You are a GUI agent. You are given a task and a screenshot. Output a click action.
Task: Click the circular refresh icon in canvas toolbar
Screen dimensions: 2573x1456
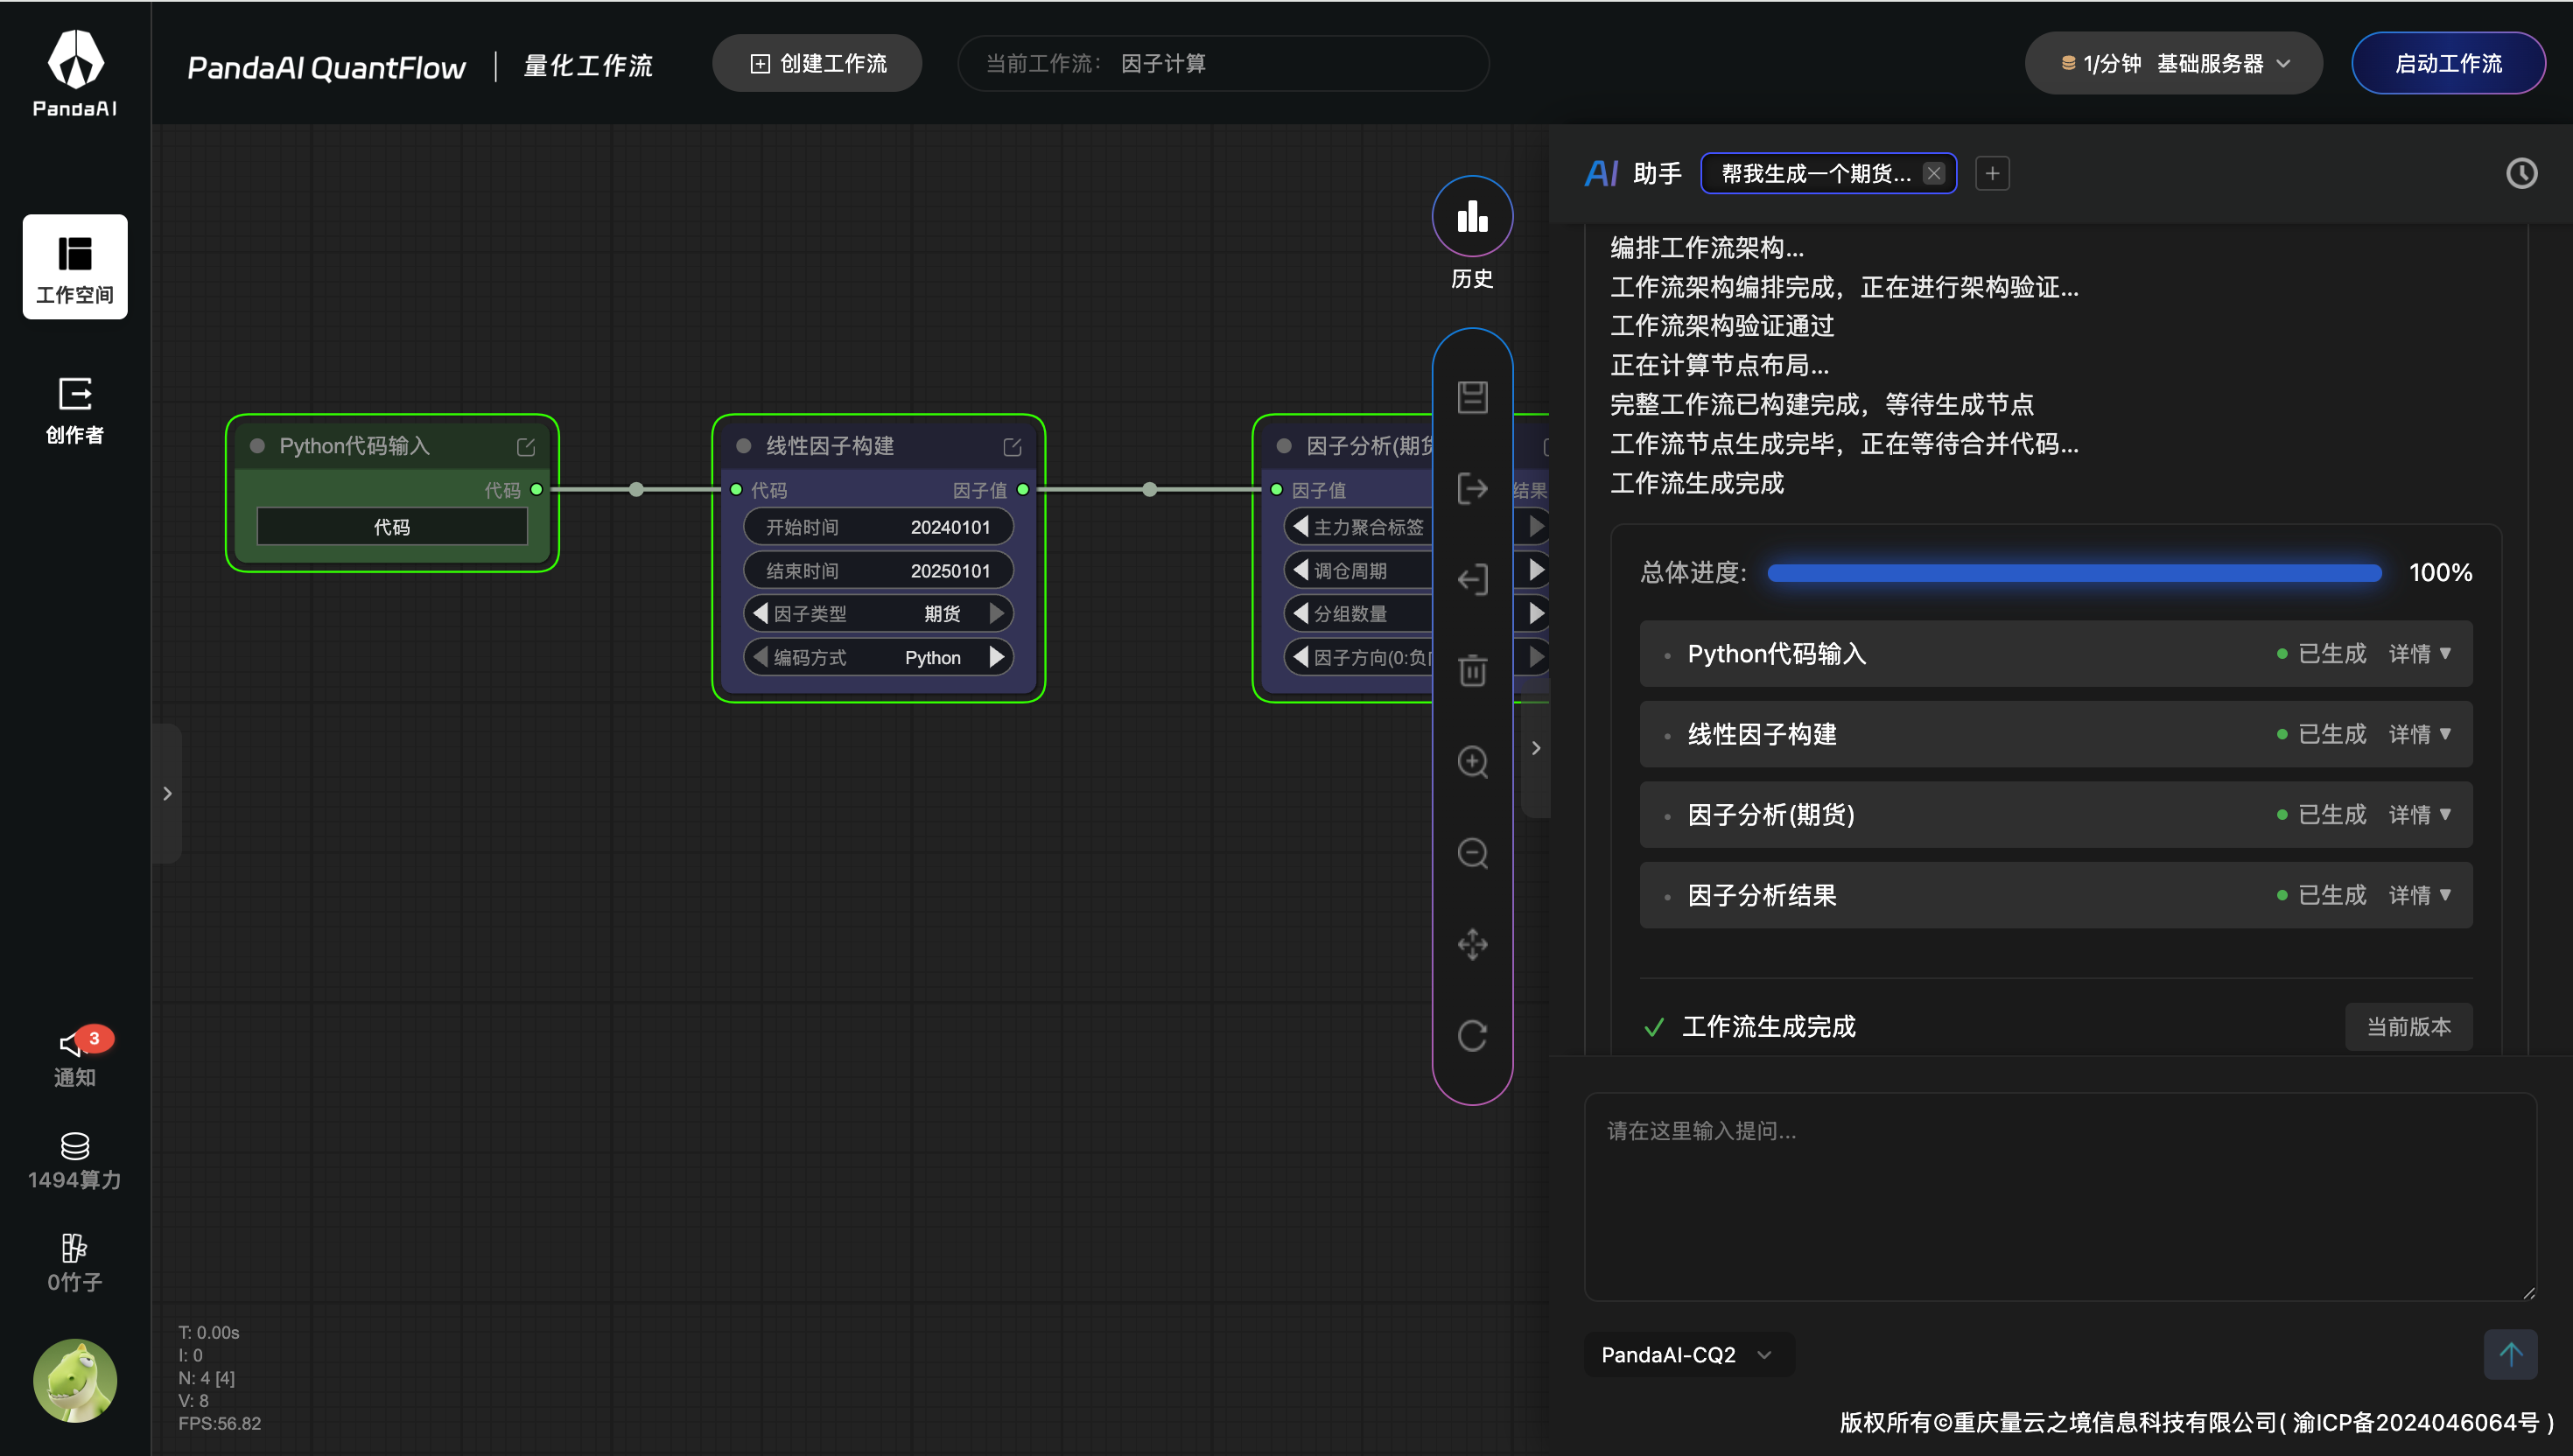click(x=1472, y=1035)
